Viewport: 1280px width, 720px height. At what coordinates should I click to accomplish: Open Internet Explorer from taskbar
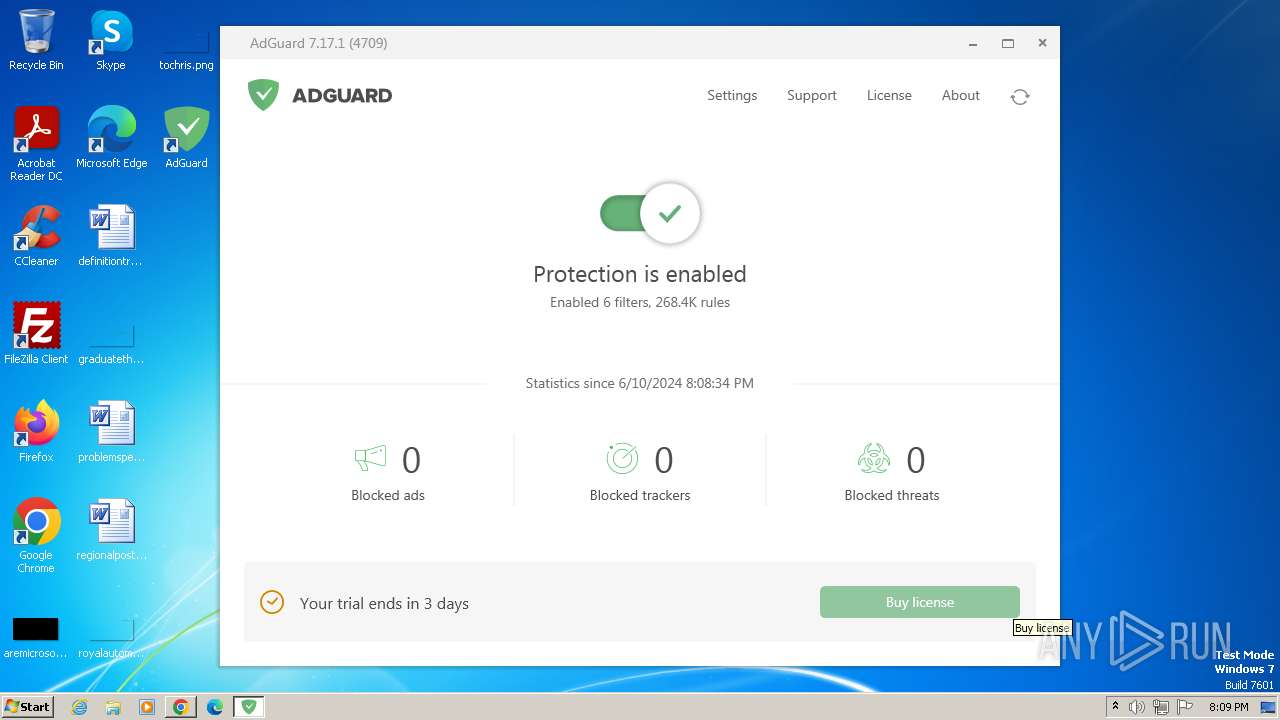point(80,707)
